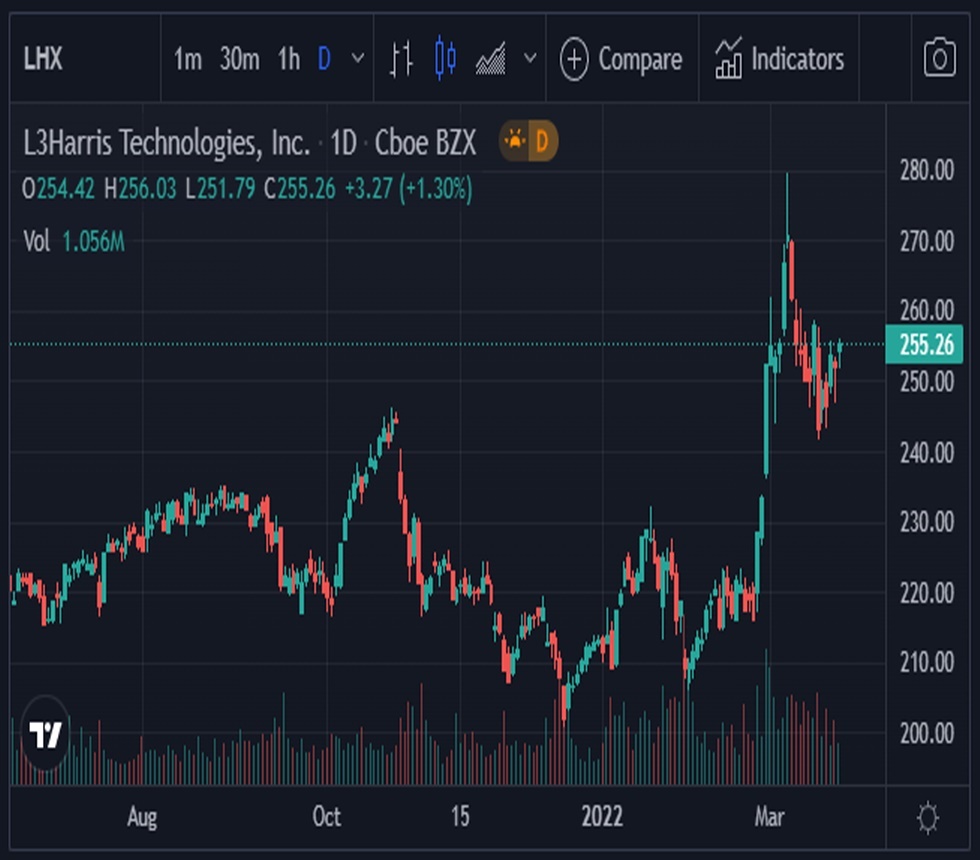Viewport: 980px width, 860px height.
Task: Expand the timeframe interval dropdown
Action: coord(358,59)
